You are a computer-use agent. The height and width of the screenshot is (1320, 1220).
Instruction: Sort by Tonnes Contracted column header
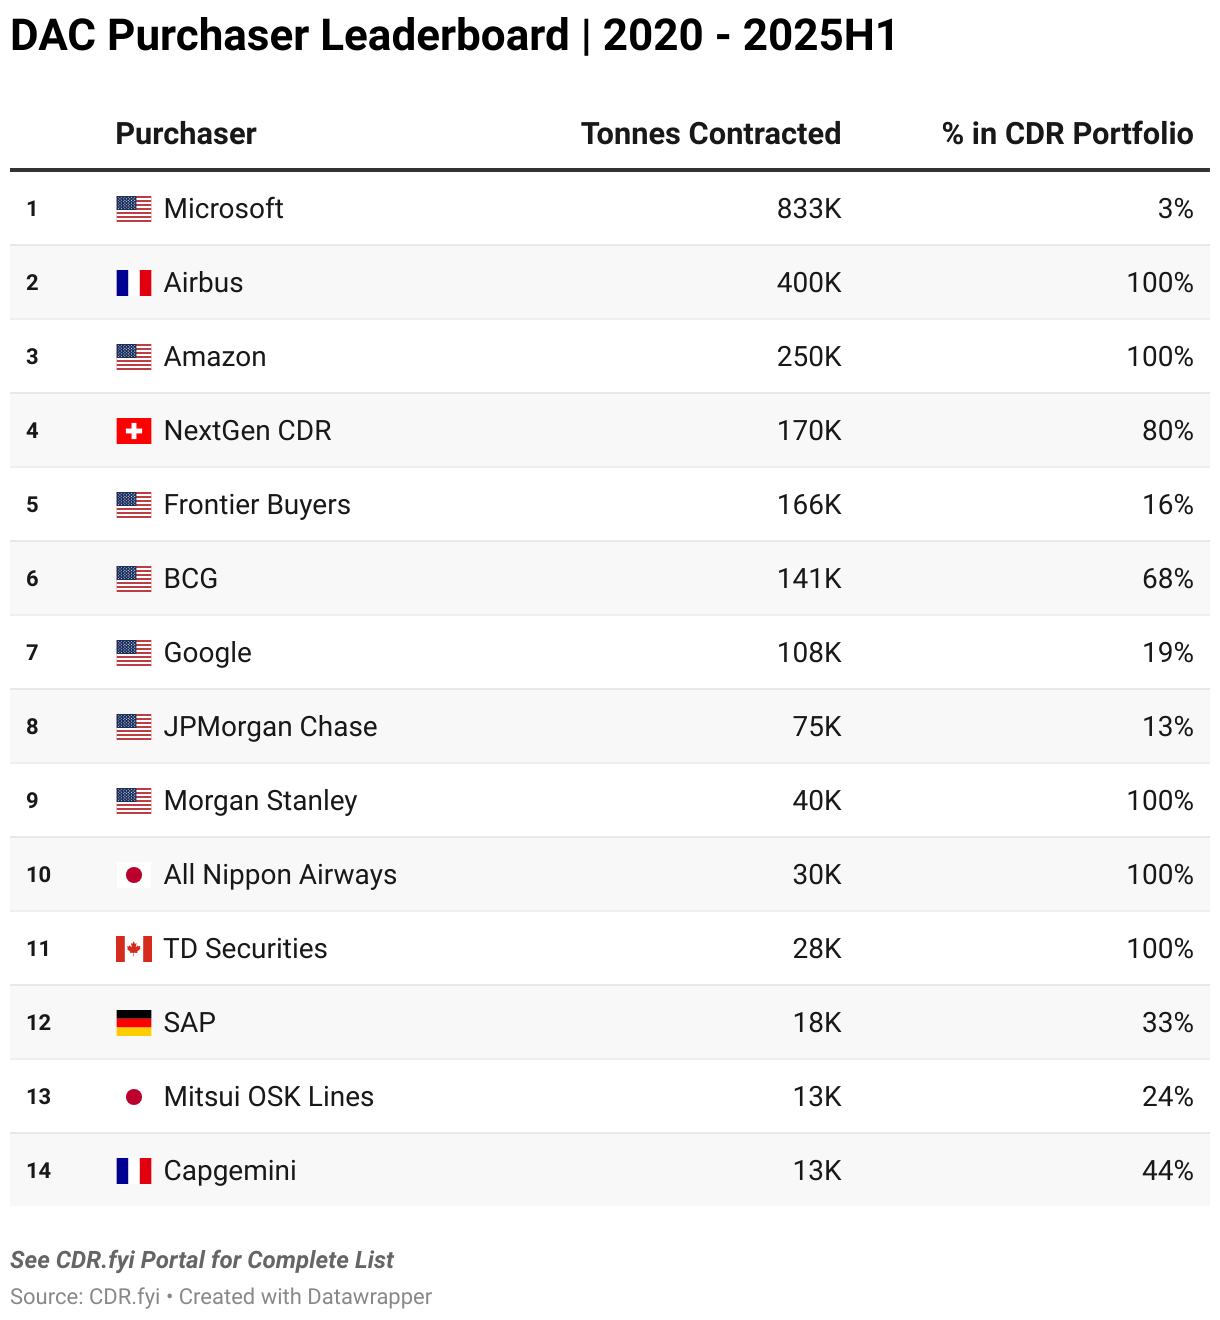[710, 134]
